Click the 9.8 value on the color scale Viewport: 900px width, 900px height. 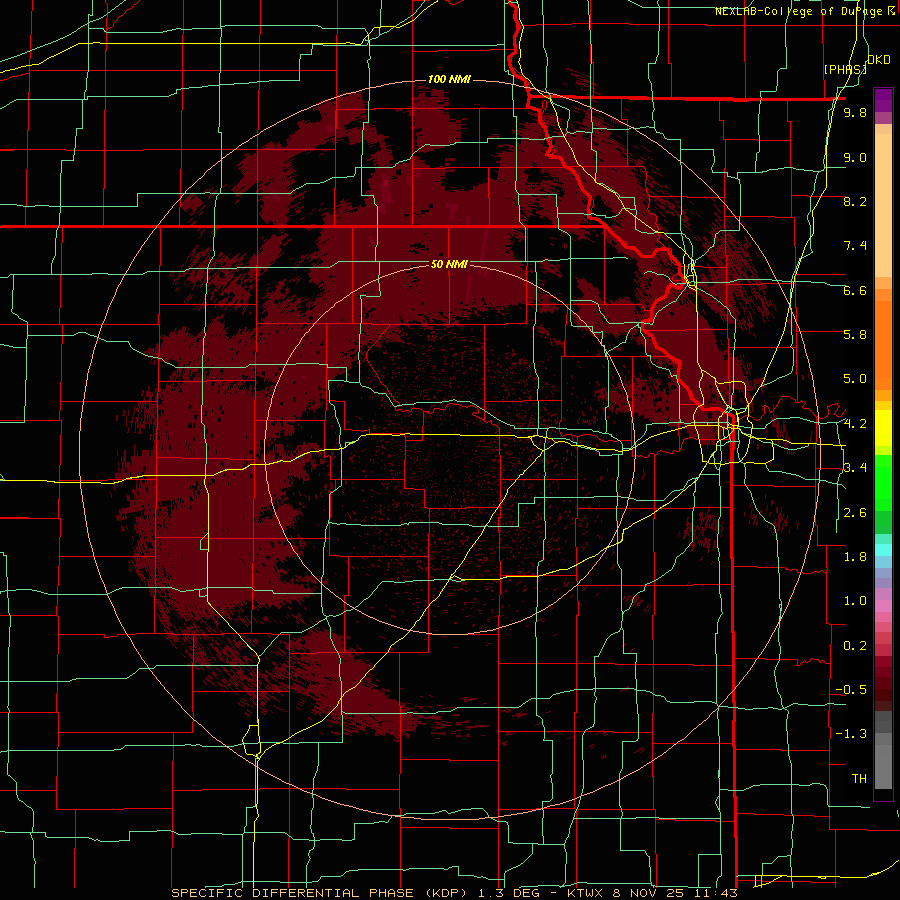coord(855,112)
